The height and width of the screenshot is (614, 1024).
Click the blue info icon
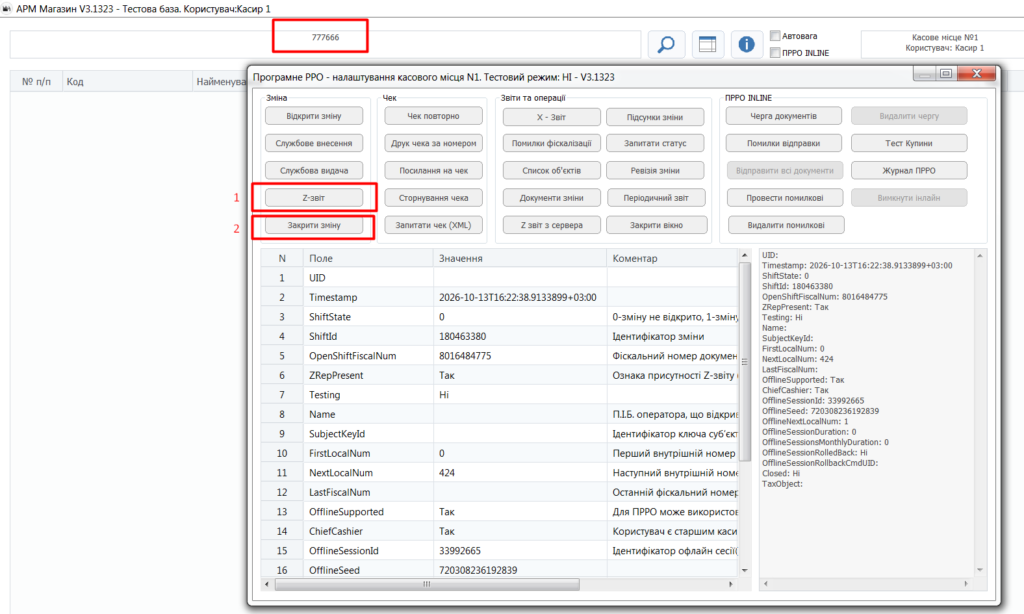pyautogui.click(x=746, y=44)
